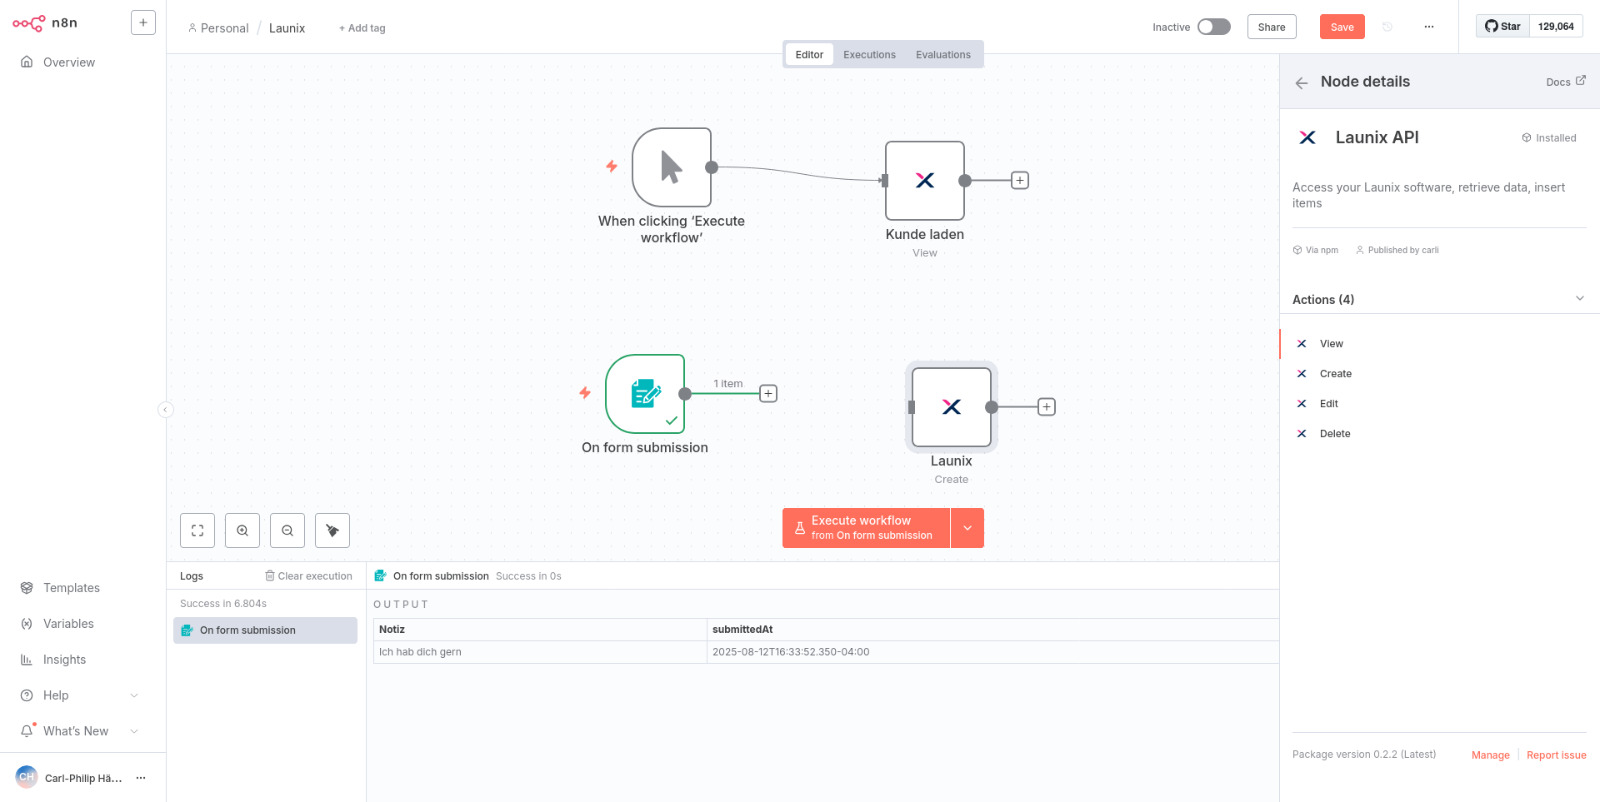Viewport: 1600px width, 802px height.
Task: Open the workflow more options menu
Action: 1429,27
